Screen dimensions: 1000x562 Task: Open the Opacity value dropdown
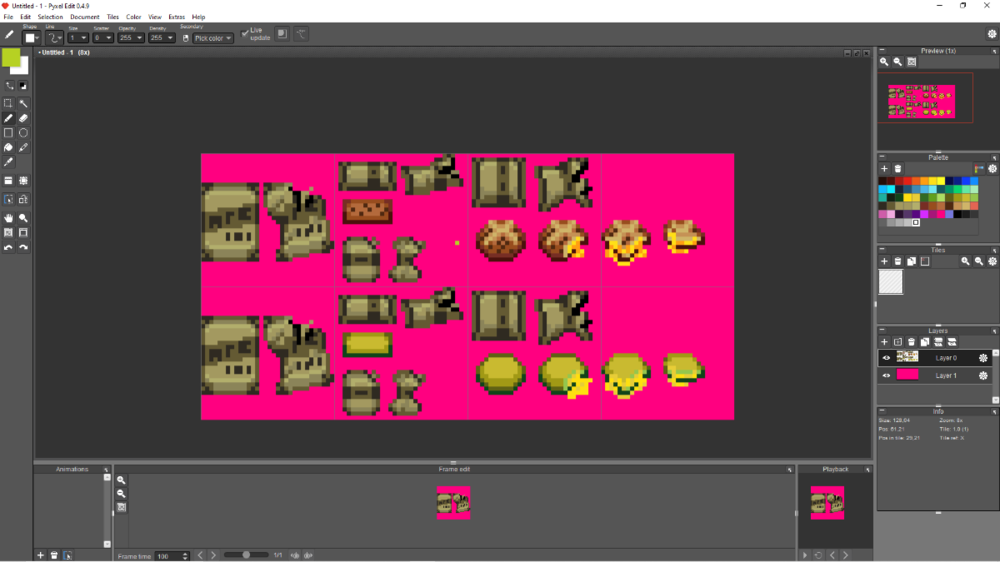pos(131,38)
